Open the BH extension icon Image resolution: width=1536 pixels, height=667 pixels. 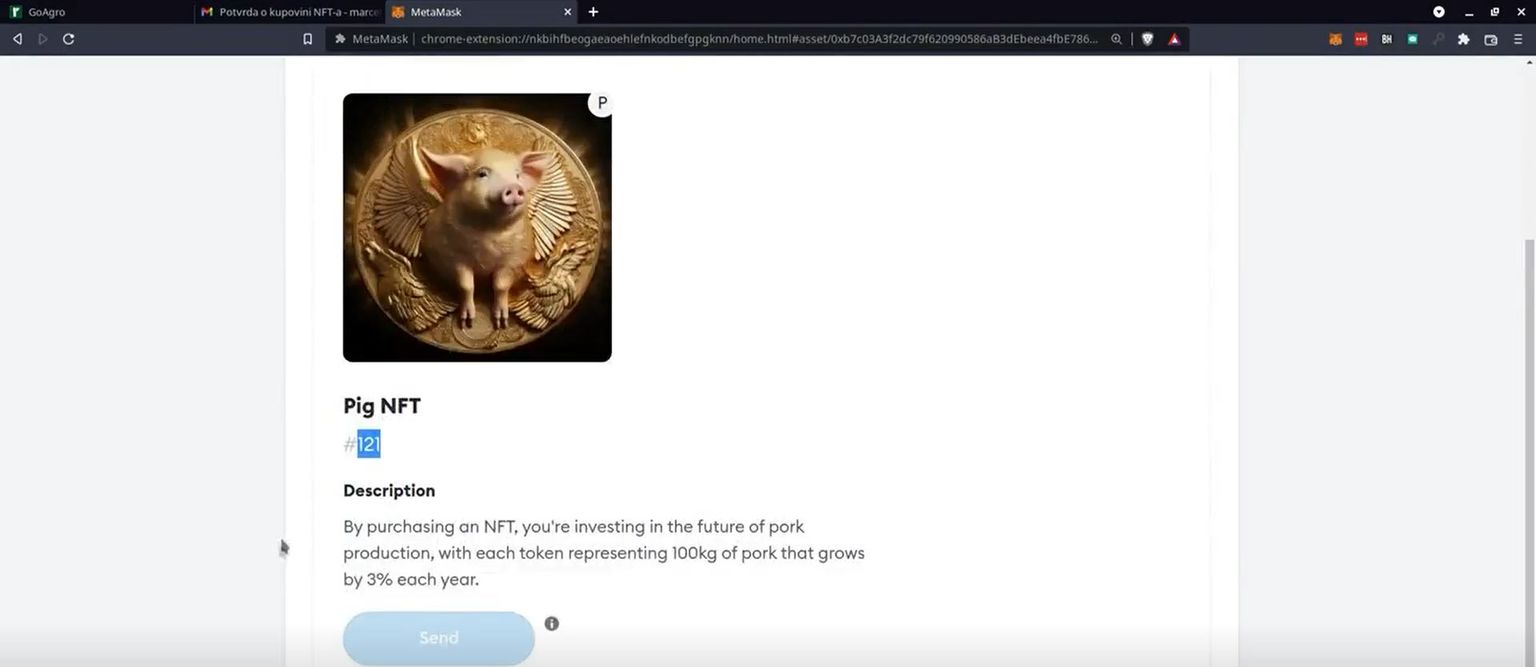(x=1387, y=39)
